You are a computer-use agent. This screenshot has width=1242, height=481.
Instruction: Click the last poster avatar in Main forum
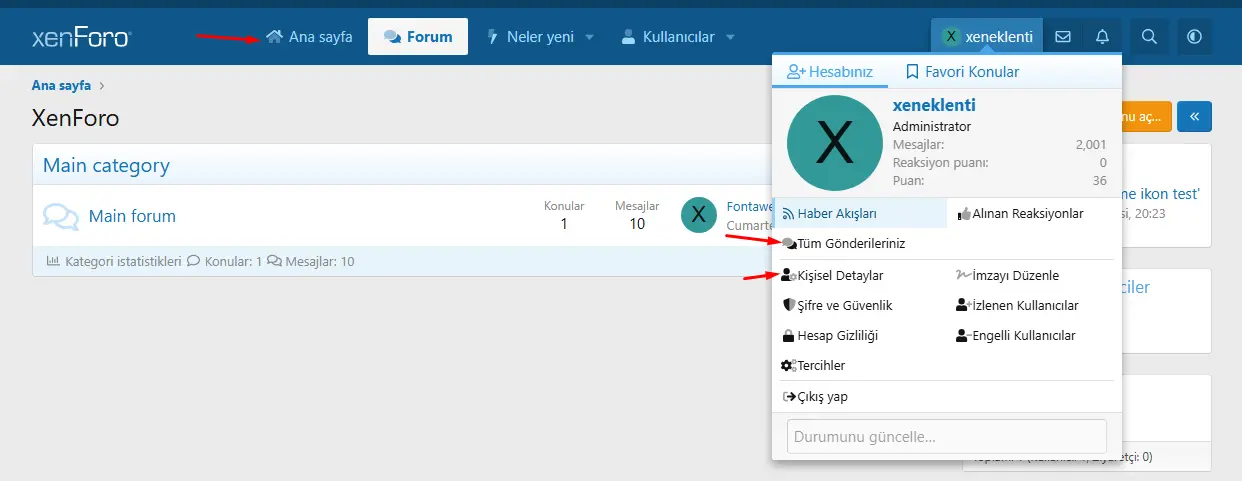click(698, 215)
